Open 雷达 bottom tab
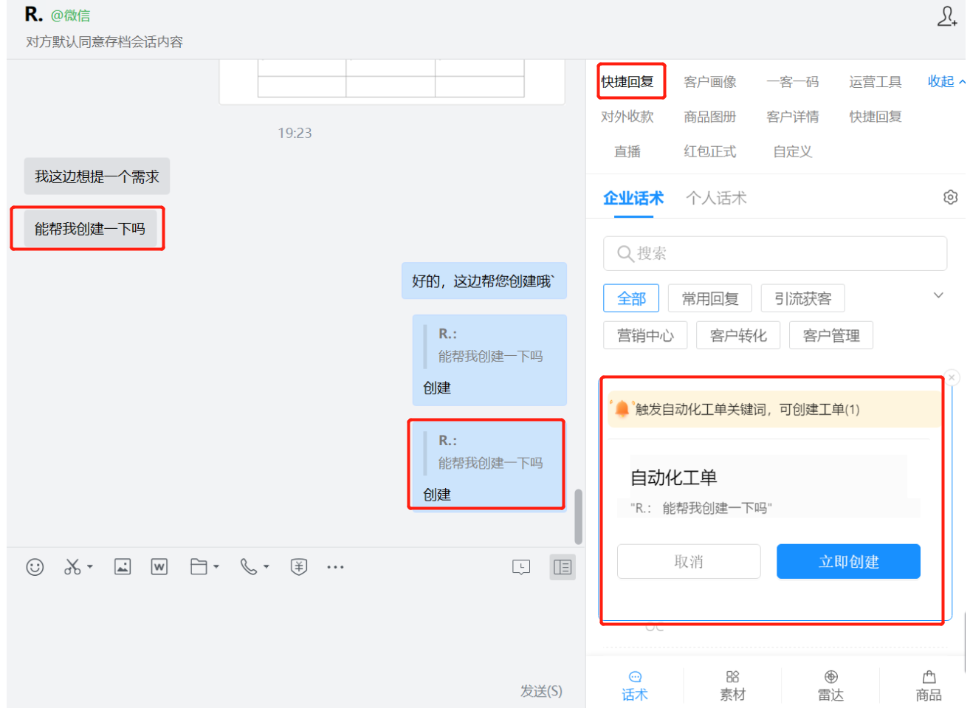The width and height of the screenshot is (970, 708). click(831, 686)
